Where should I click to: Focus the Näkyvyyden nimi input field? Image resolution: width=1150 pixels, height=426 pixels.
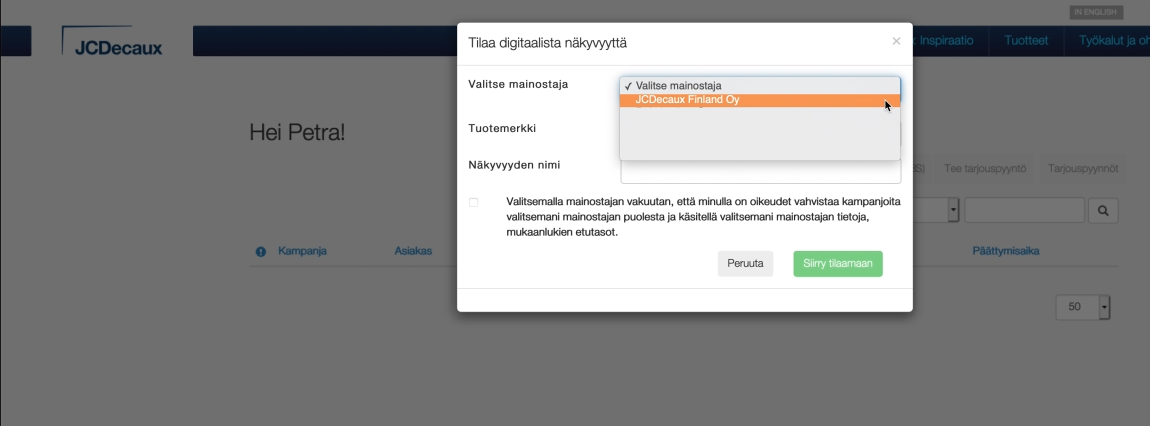click(x=761, y=173)
